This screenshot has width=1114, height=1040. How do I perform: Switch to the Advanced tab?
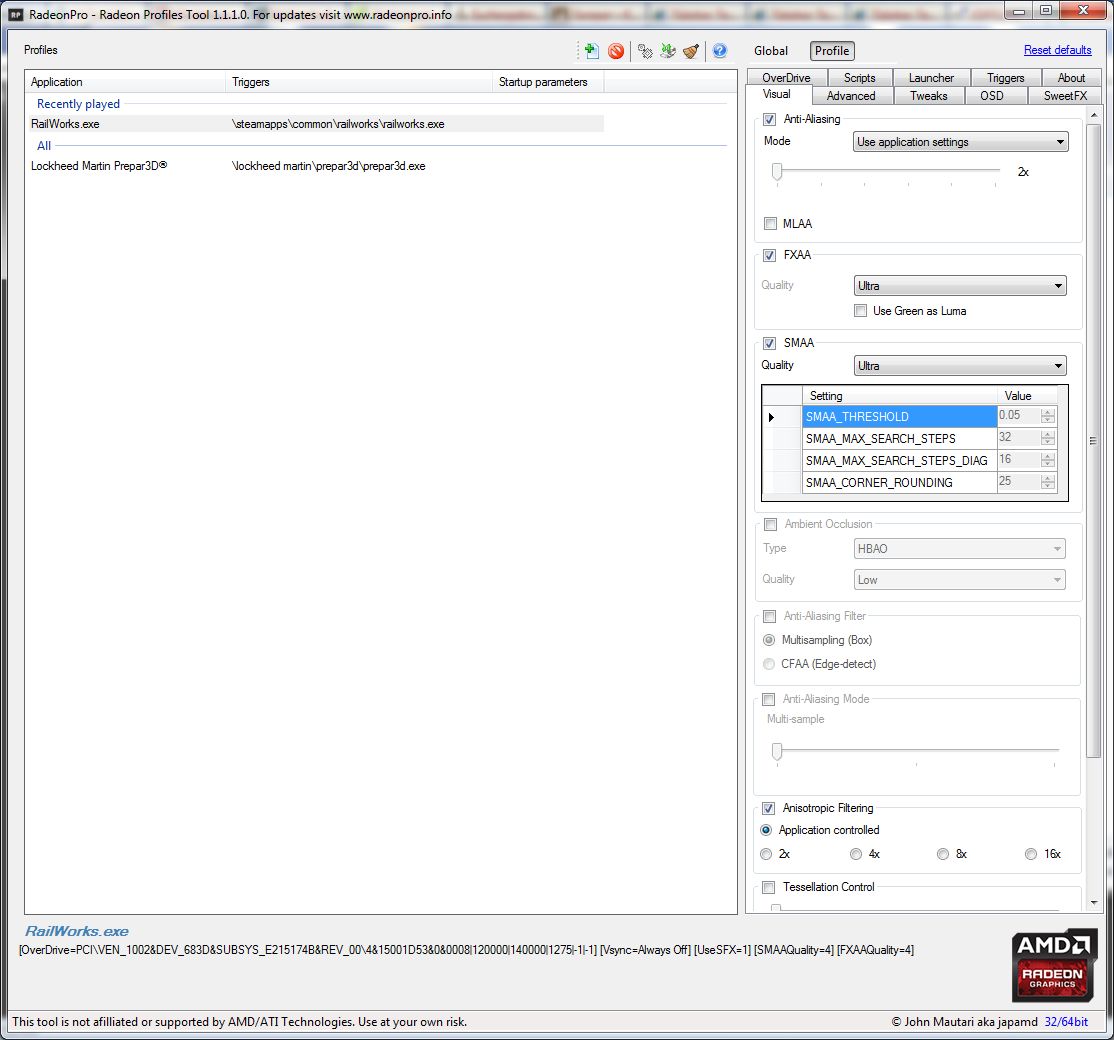point(851,96)
